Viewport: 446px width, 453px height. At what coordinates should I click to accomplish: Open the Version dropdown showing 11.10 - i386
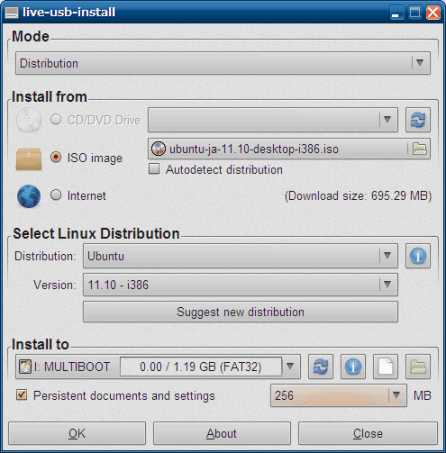(x=240, y=285)
